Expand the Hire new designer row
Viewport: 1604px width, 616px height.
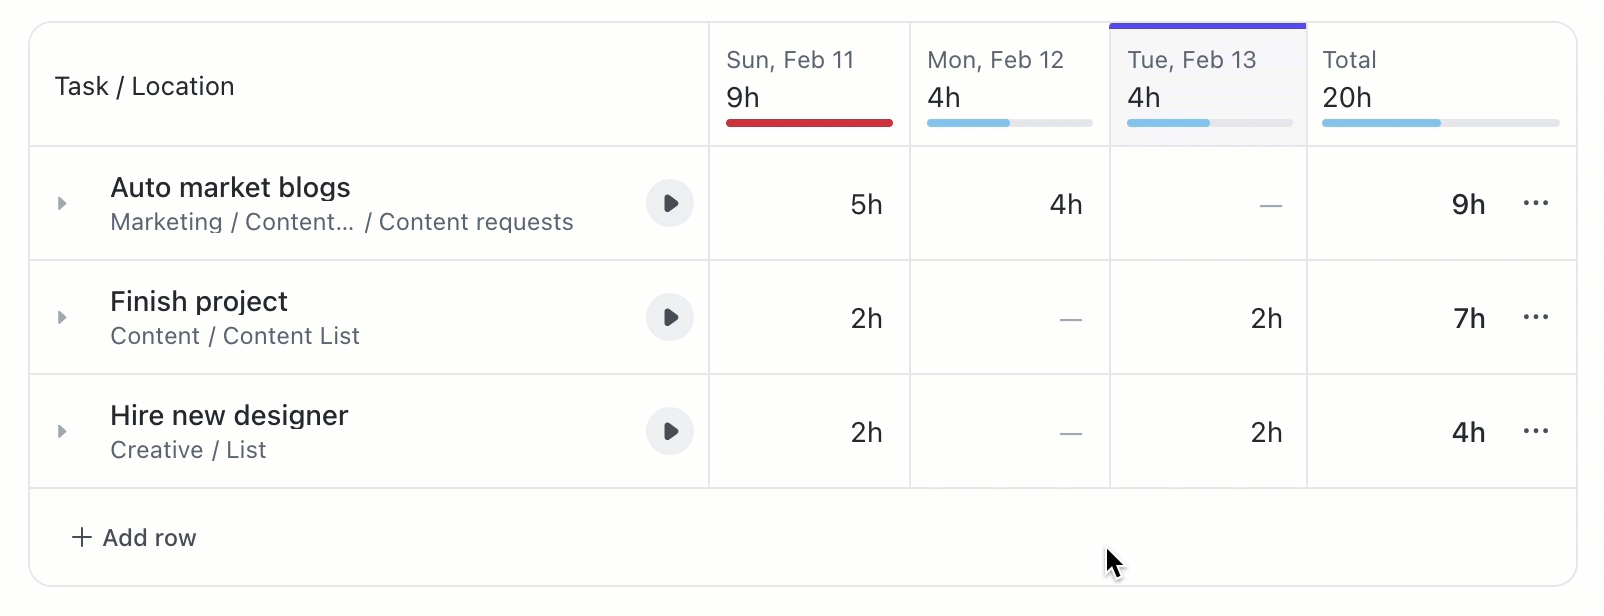coord(62,431)
